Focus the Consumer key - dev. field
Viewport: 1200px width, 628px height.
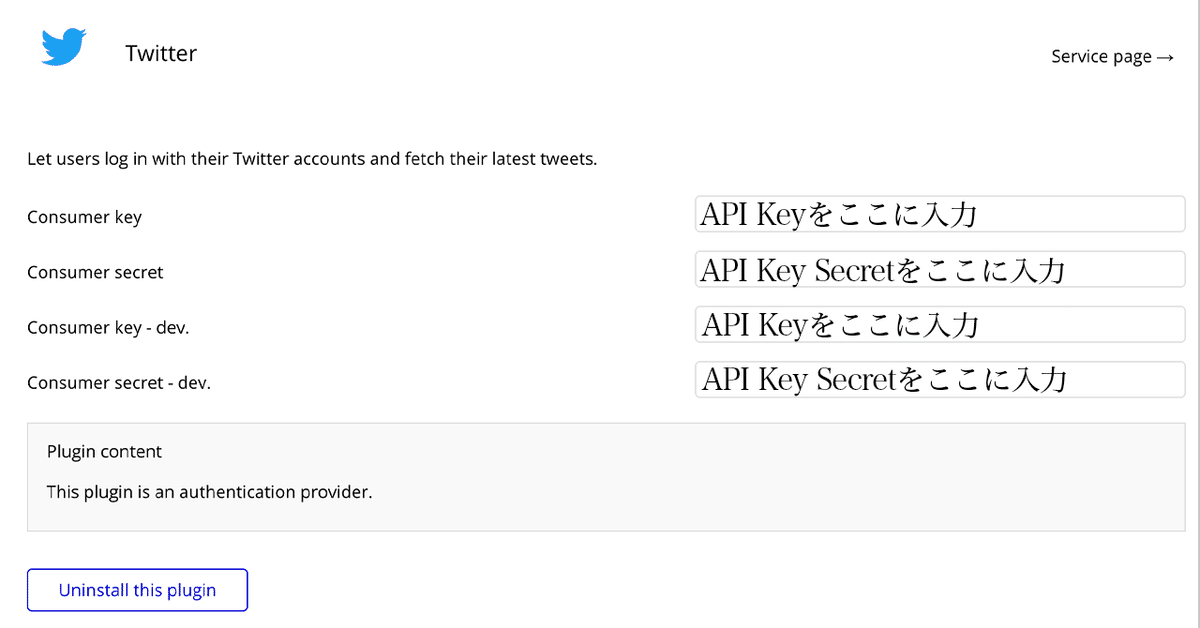(x=940, y=325)
